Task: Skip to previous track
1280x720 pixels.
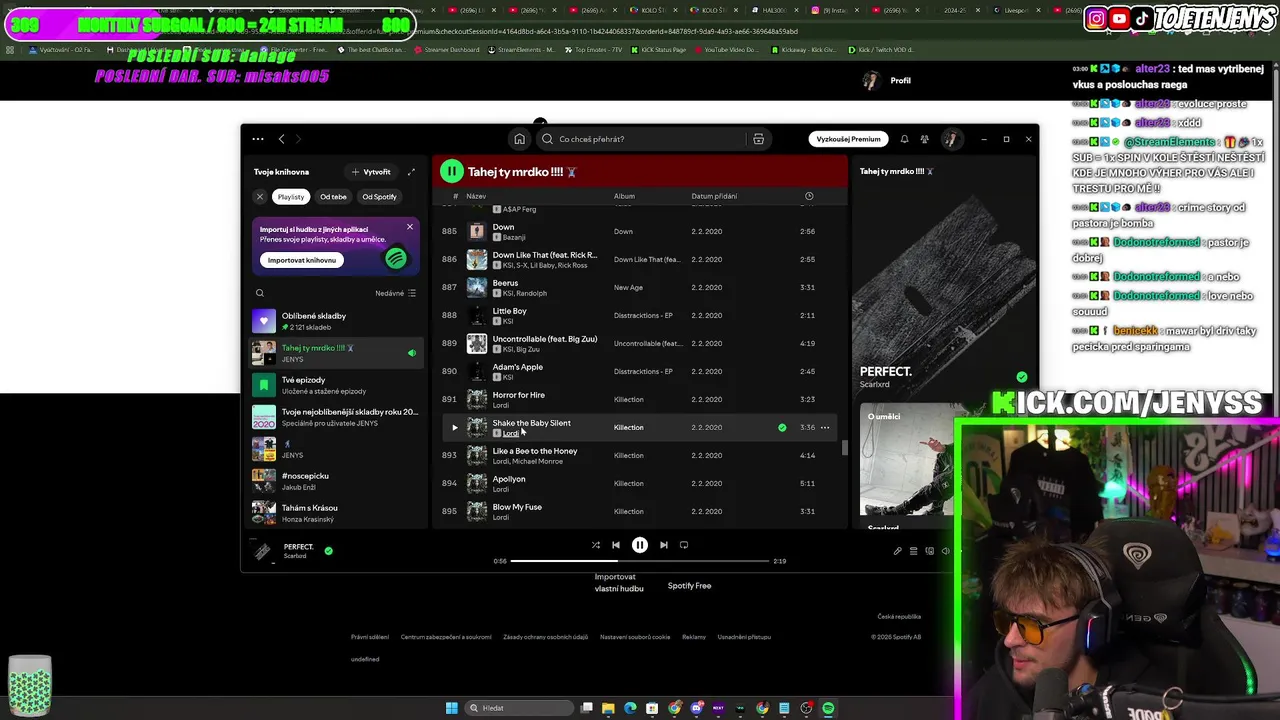Action: point(616,545)
